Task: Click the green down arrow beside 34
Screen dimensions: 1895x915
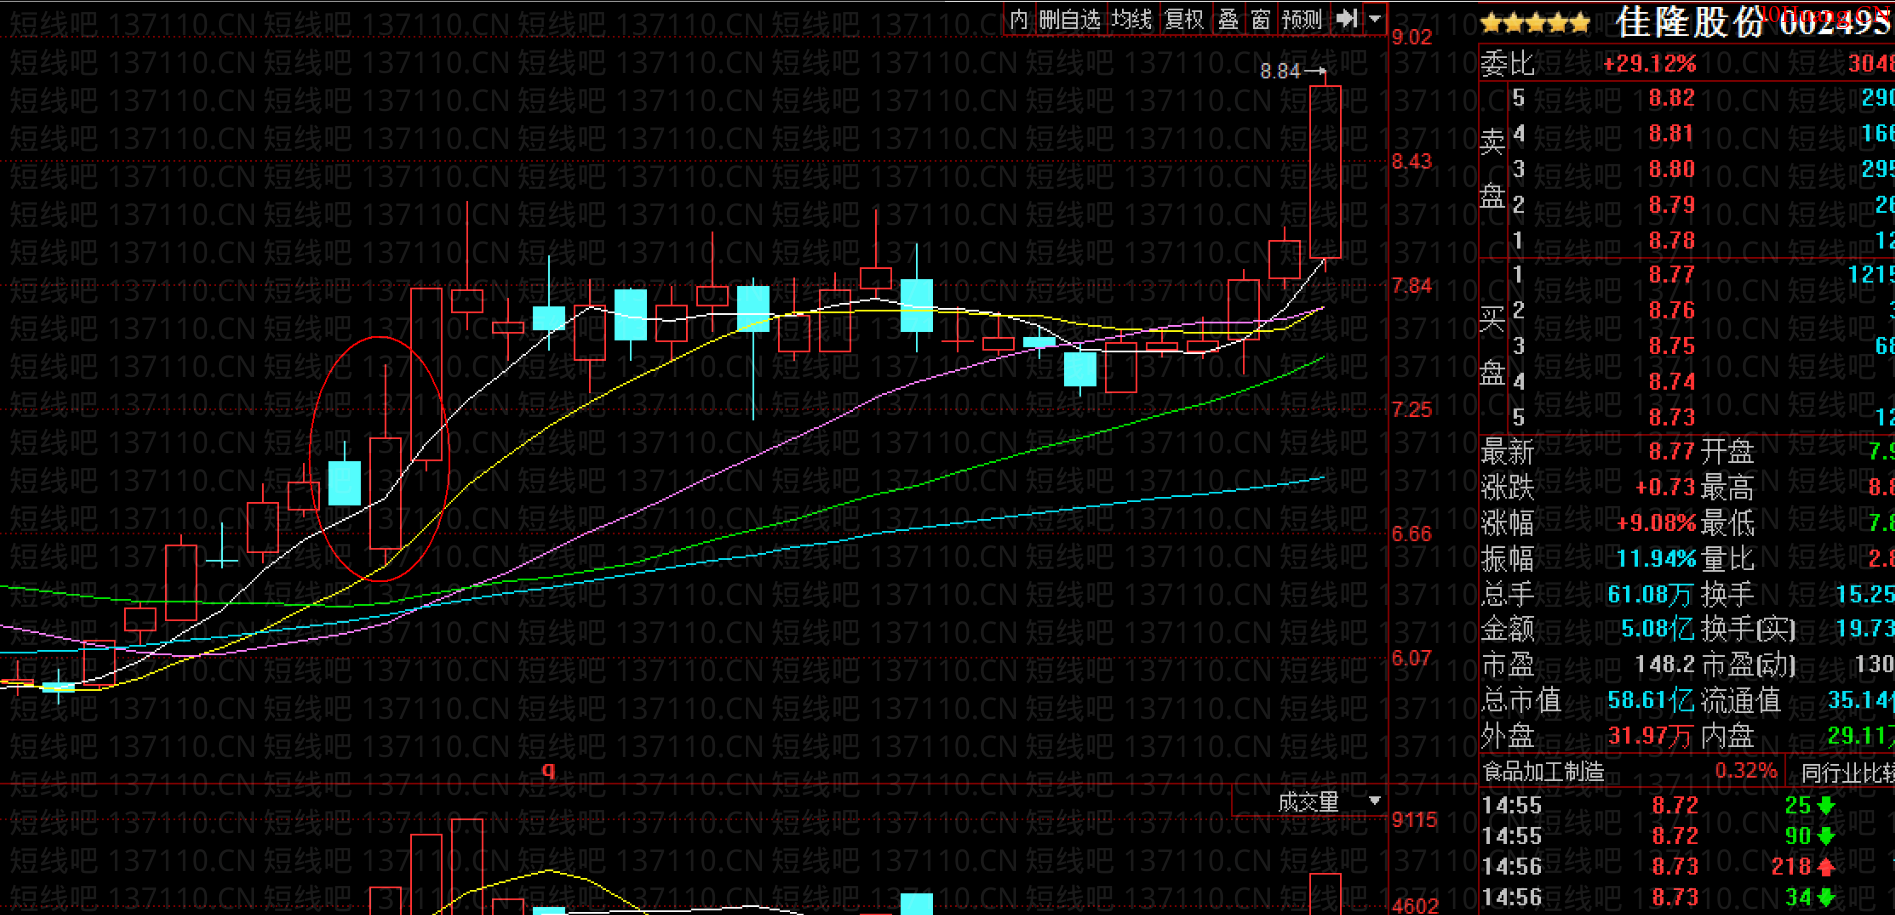Action: coord(1826,897)
